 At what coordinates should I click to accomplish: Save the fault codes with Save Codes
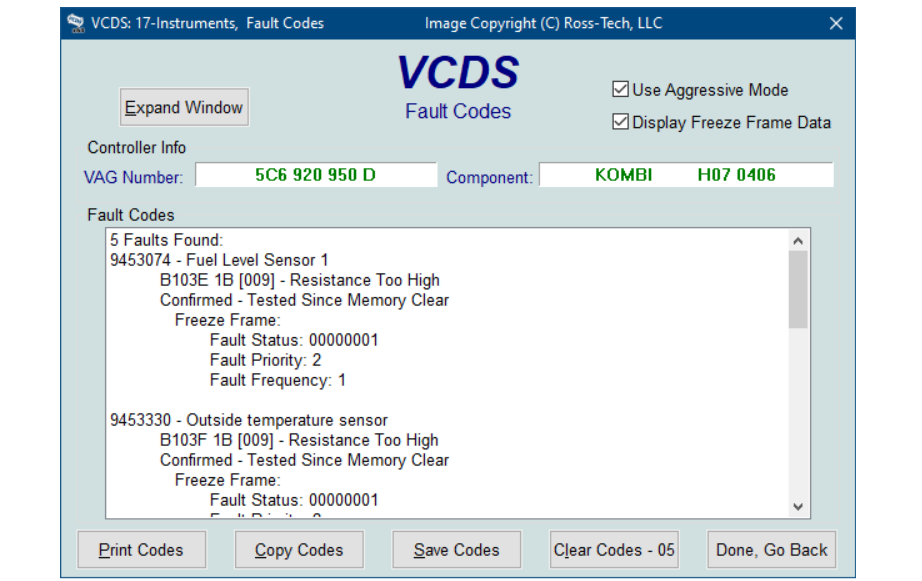pos(456,550)
